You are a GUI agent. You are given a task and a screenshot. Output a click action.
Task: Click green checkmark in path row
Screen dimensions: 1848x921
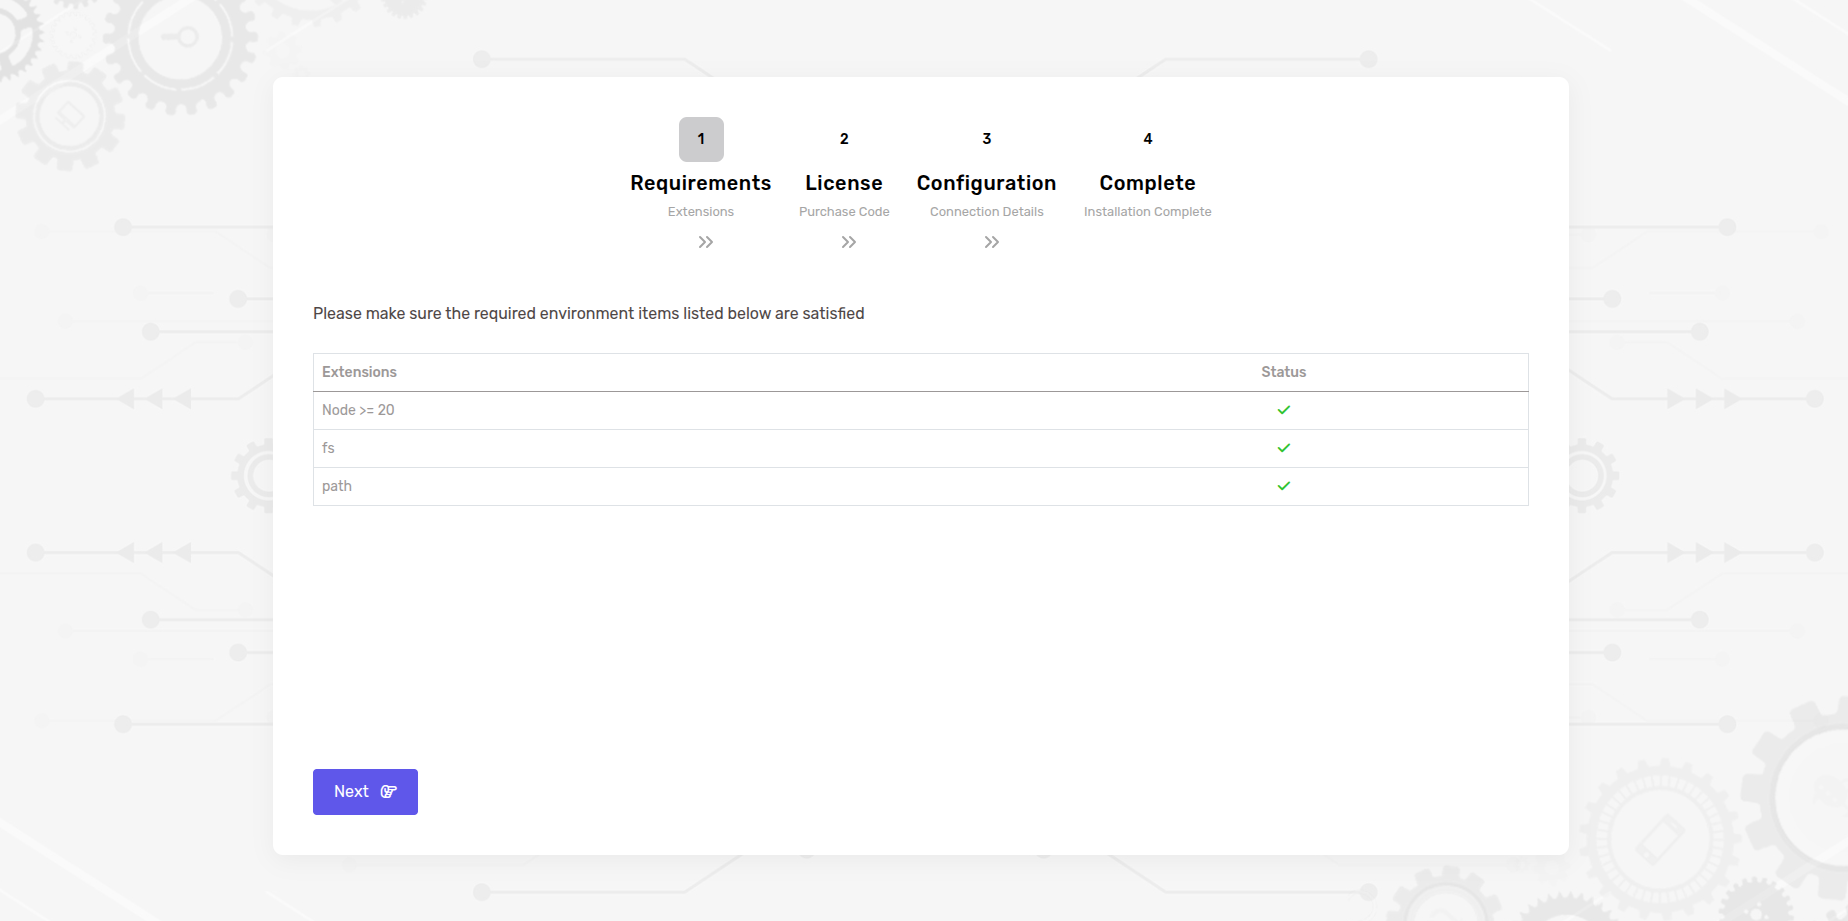click(x=1284, y=486)
